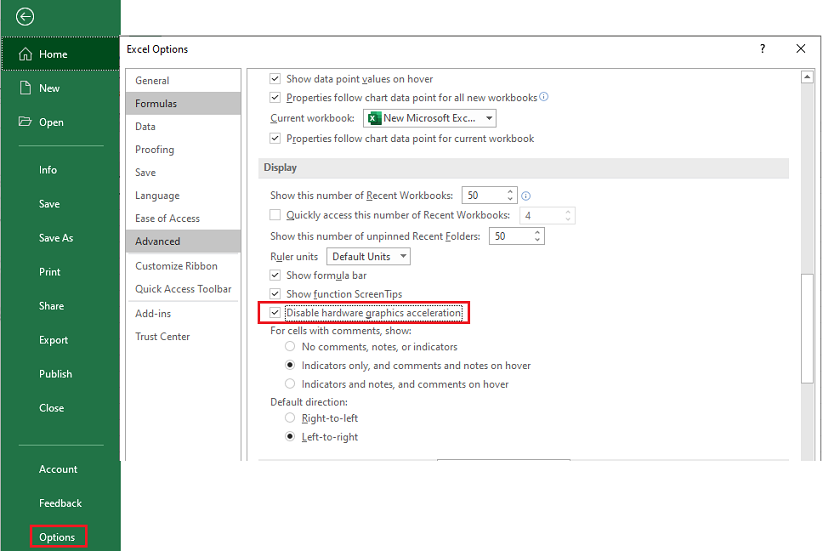Open the Language options category

183,196
